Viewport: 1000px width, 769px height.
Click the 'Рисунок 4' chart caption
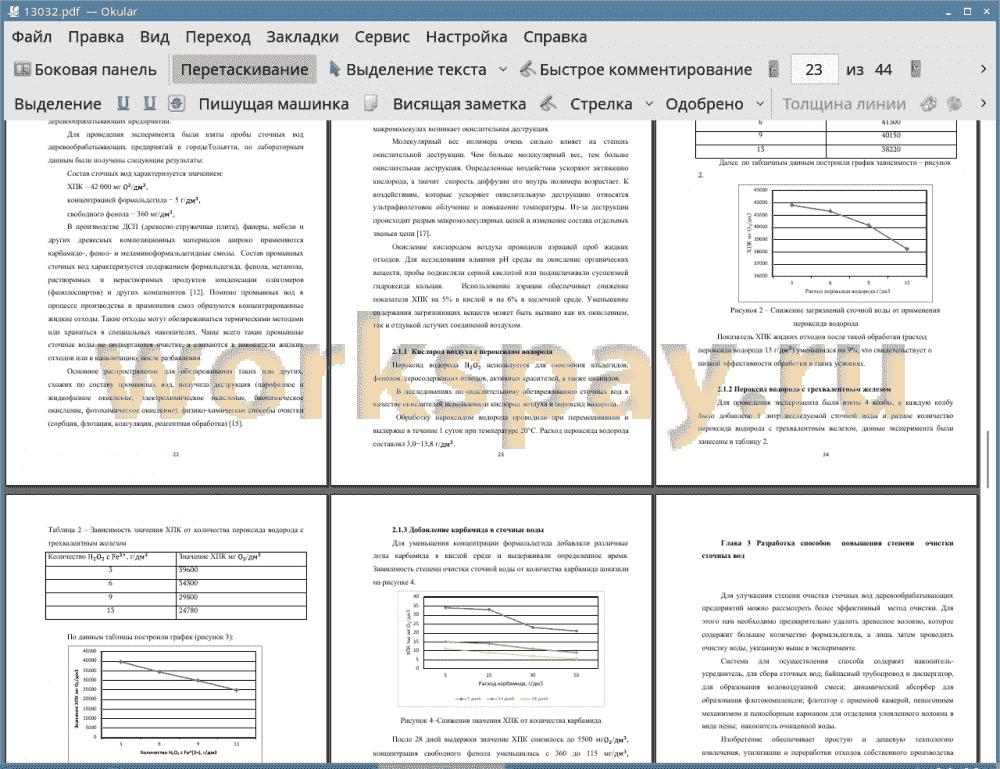(501, 721)
